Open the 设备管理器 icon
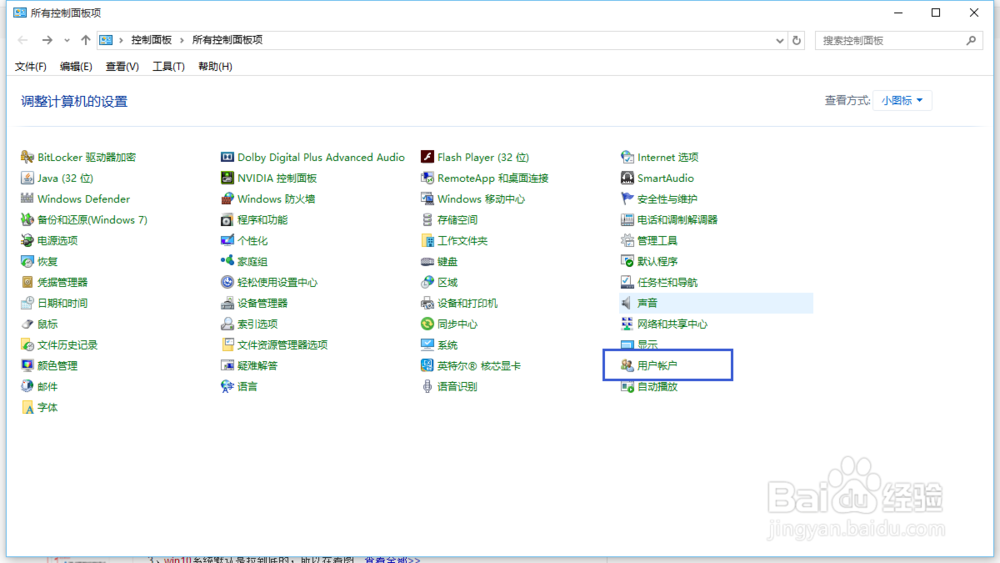 (x=227, y=303)
